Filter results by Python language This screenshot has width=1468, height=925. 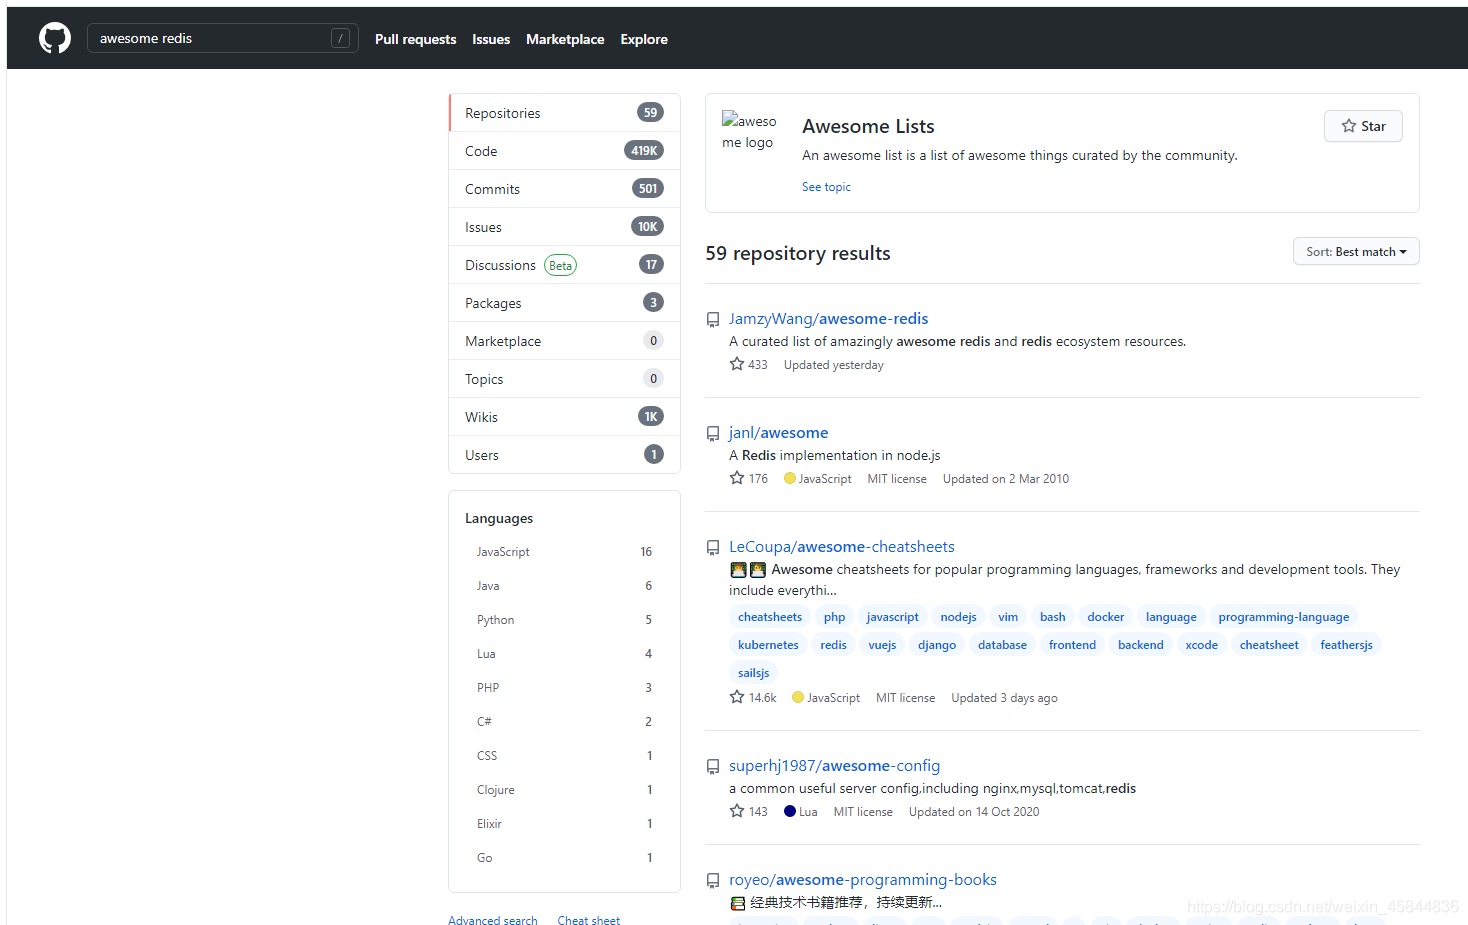(564, 620)
